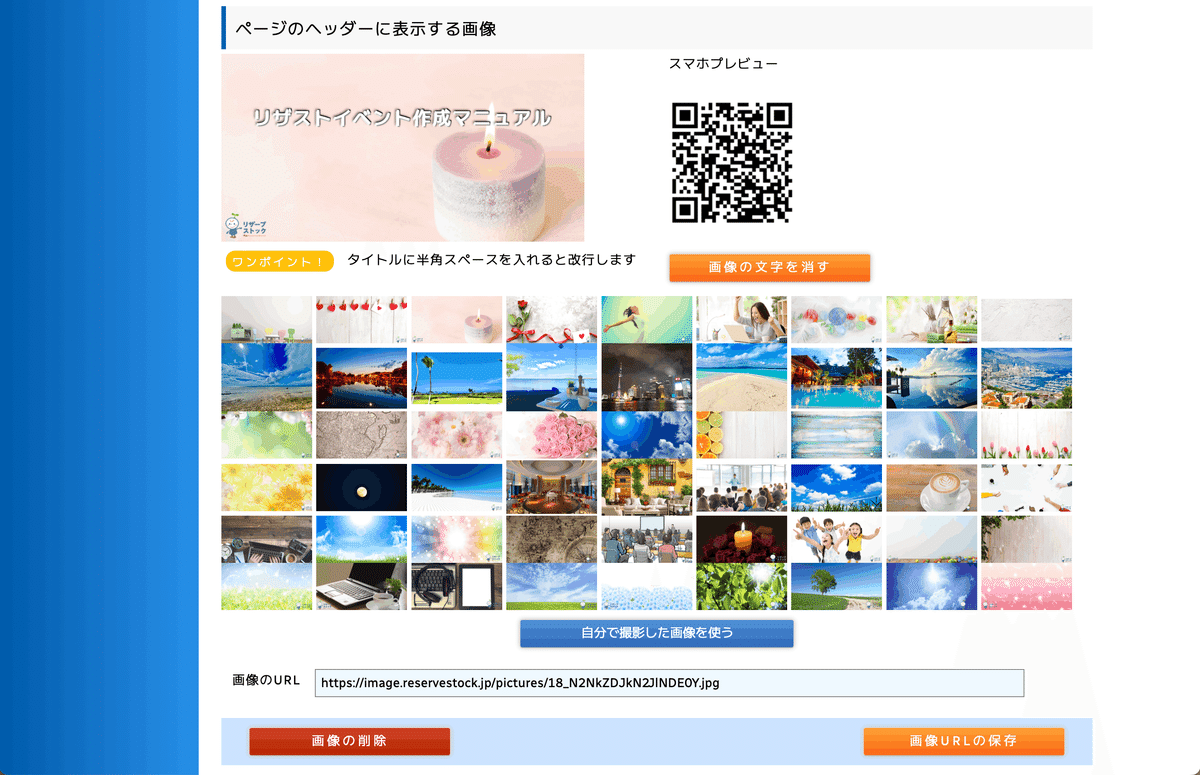Screen dimensions: 1200x775
Task: Select the rainbow and clouds thumbnail
Action: tap(931, 435)
